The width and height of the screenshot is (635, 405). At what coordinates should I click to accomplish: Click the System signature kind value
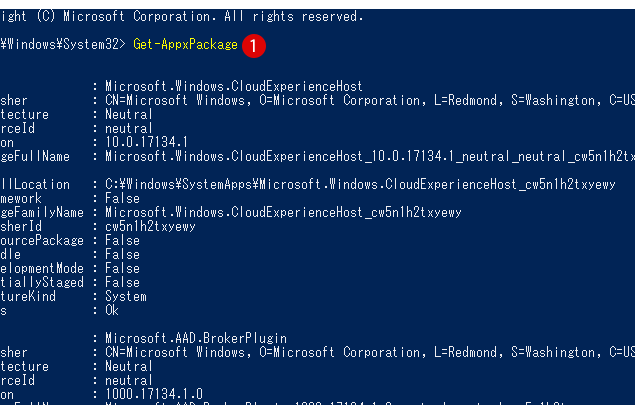click(125, 296)
